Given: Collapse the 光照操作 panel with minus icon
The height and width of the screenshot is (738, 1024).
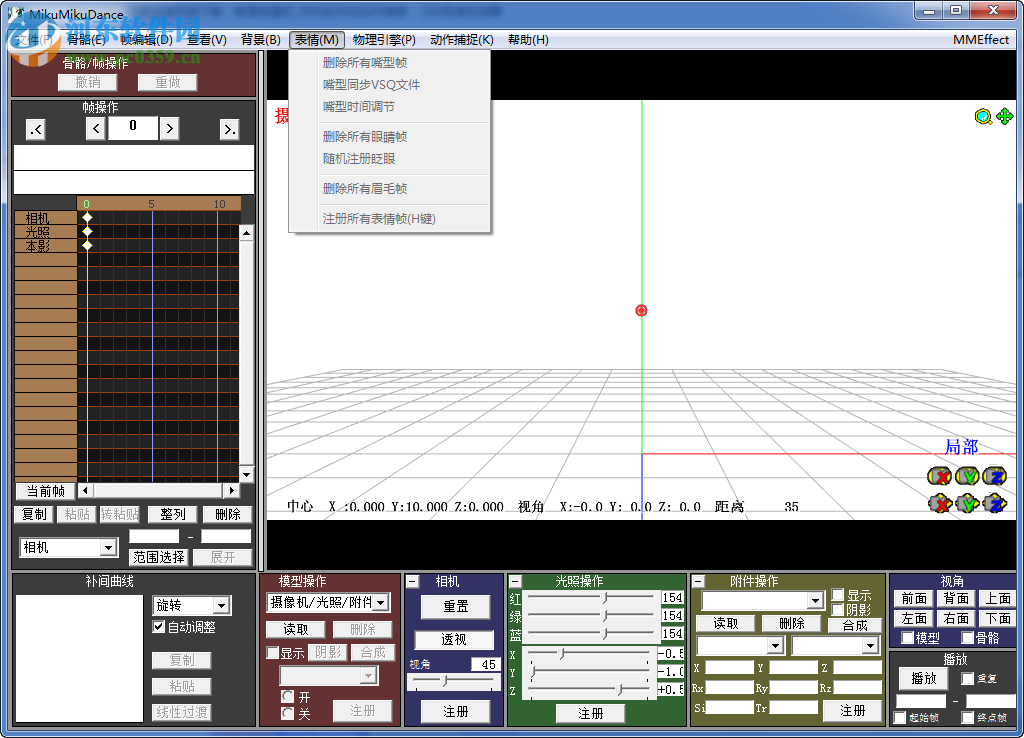Looking at the screenshot, I should click(x=515, y=581).
